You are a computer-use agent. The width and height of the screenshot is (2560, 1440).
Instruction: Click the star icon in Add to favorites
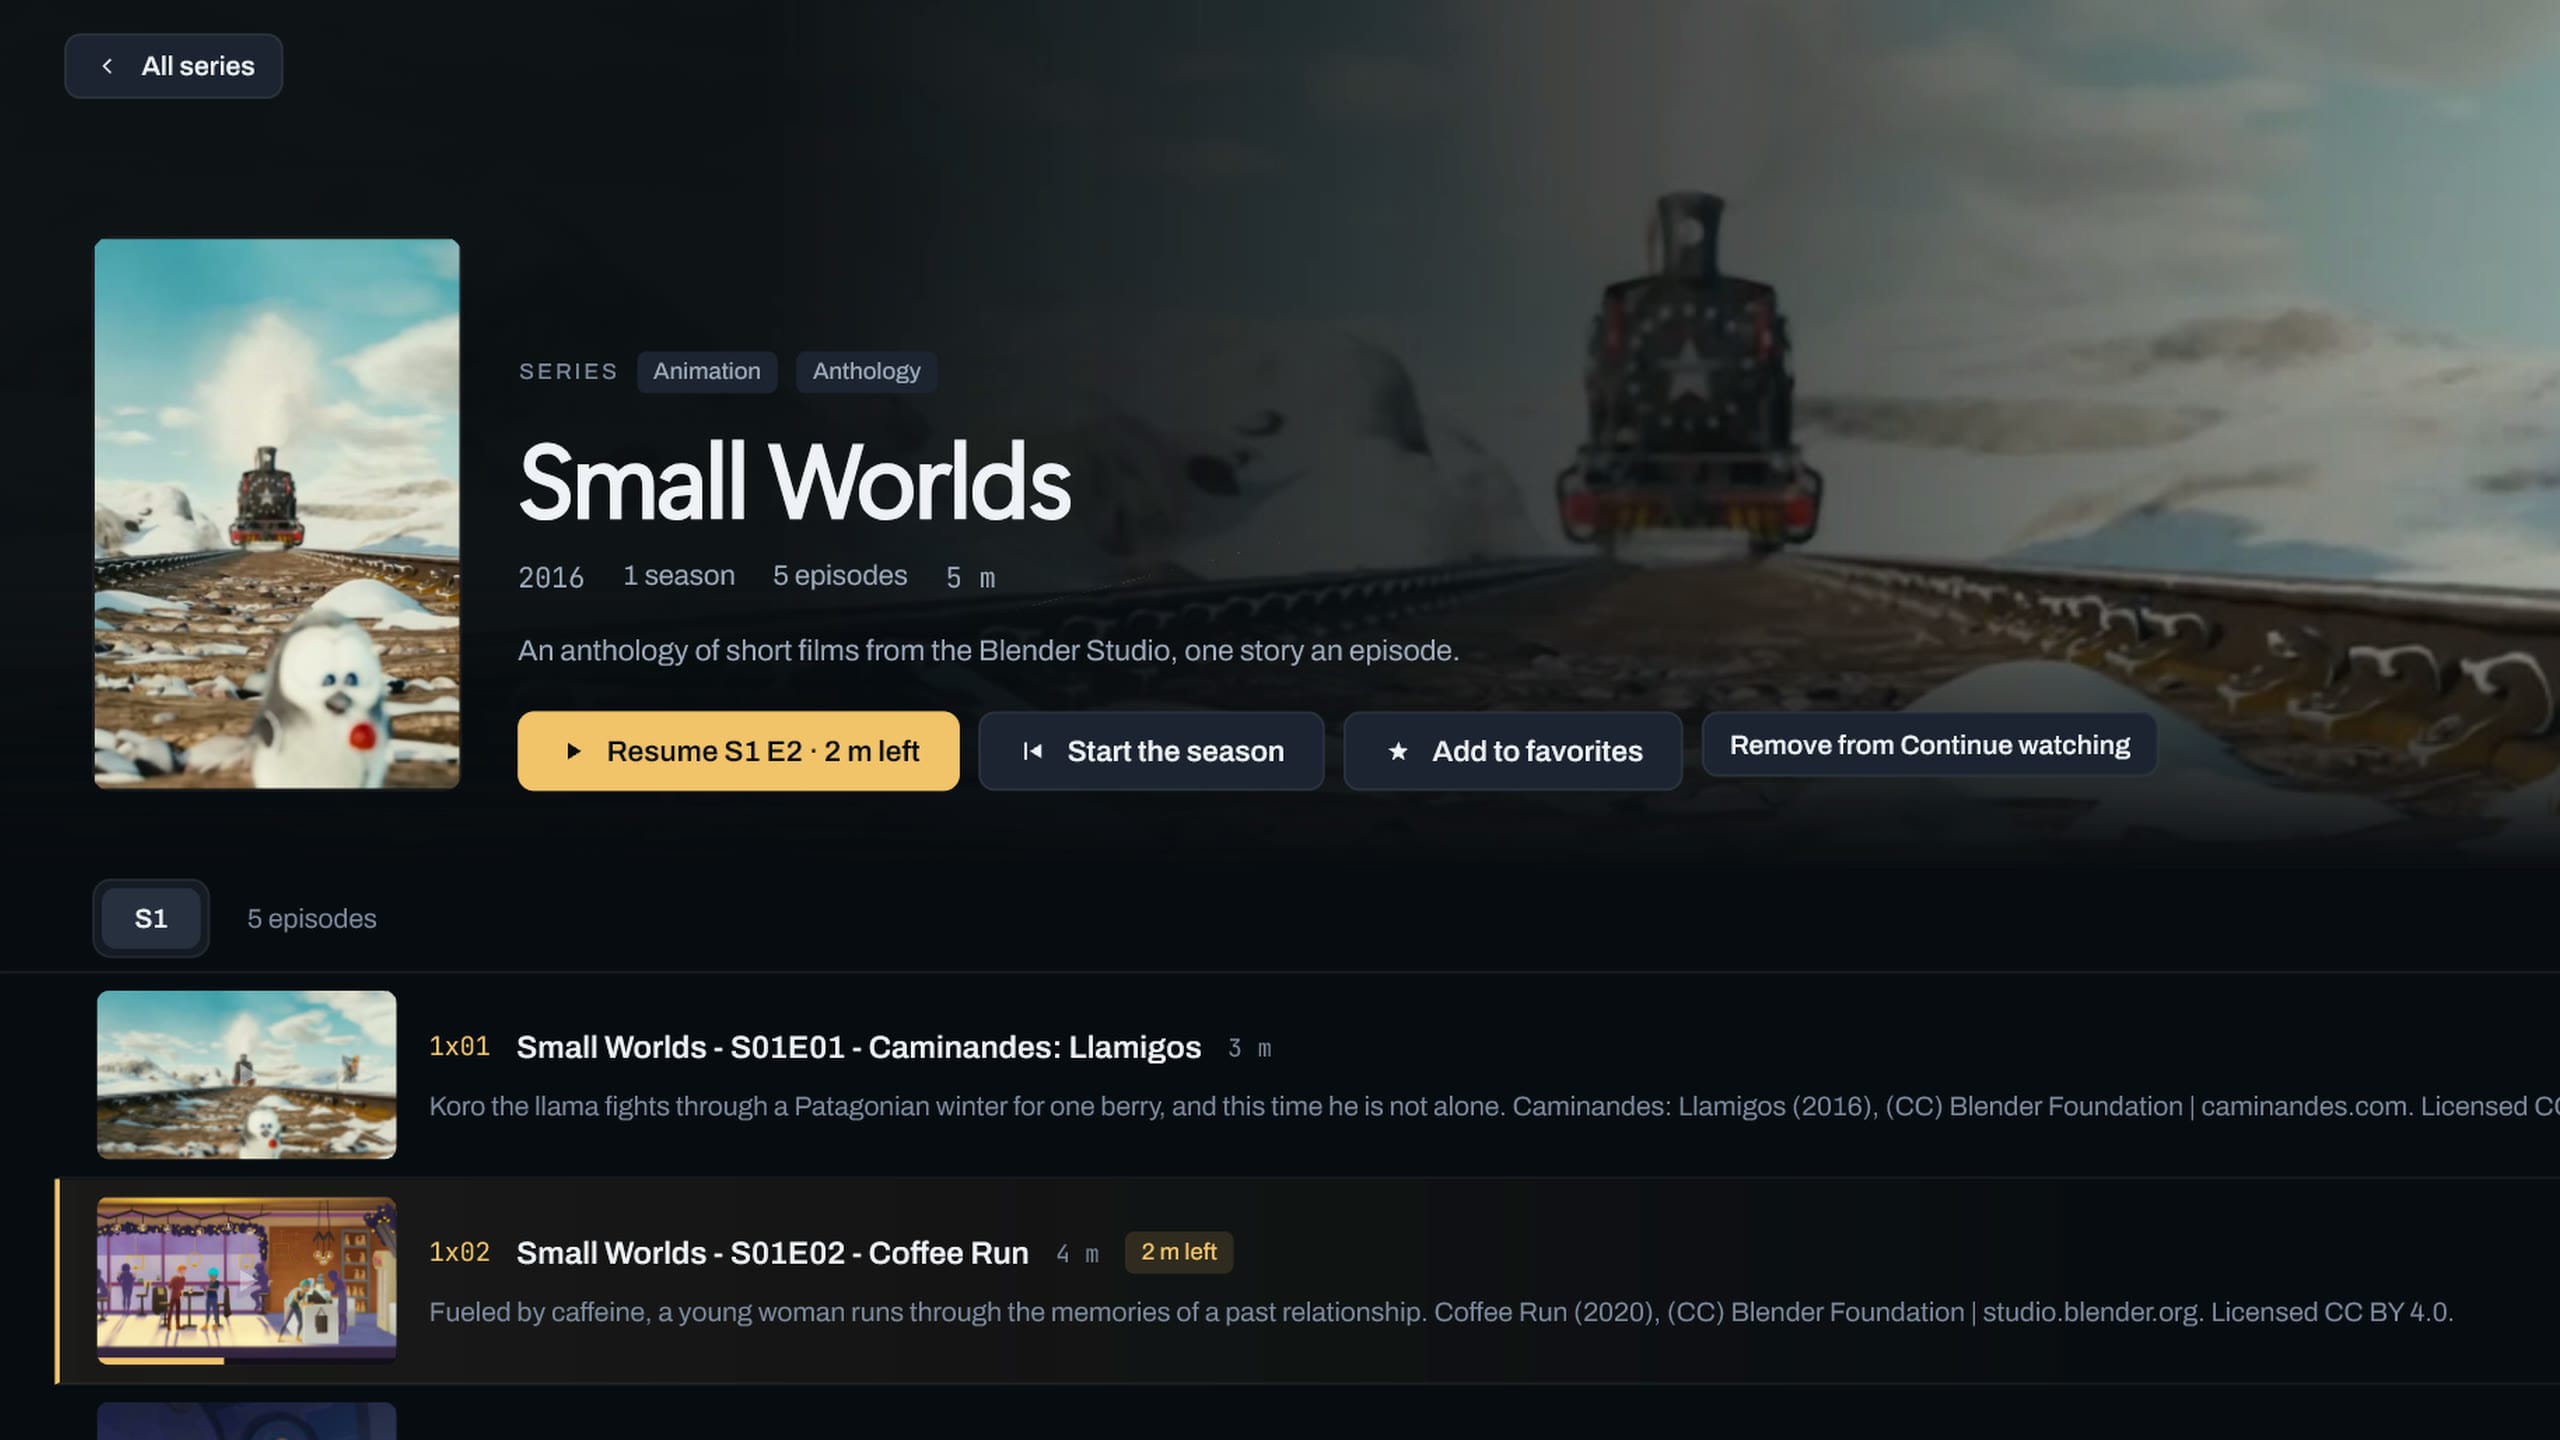pos(1398,751)
